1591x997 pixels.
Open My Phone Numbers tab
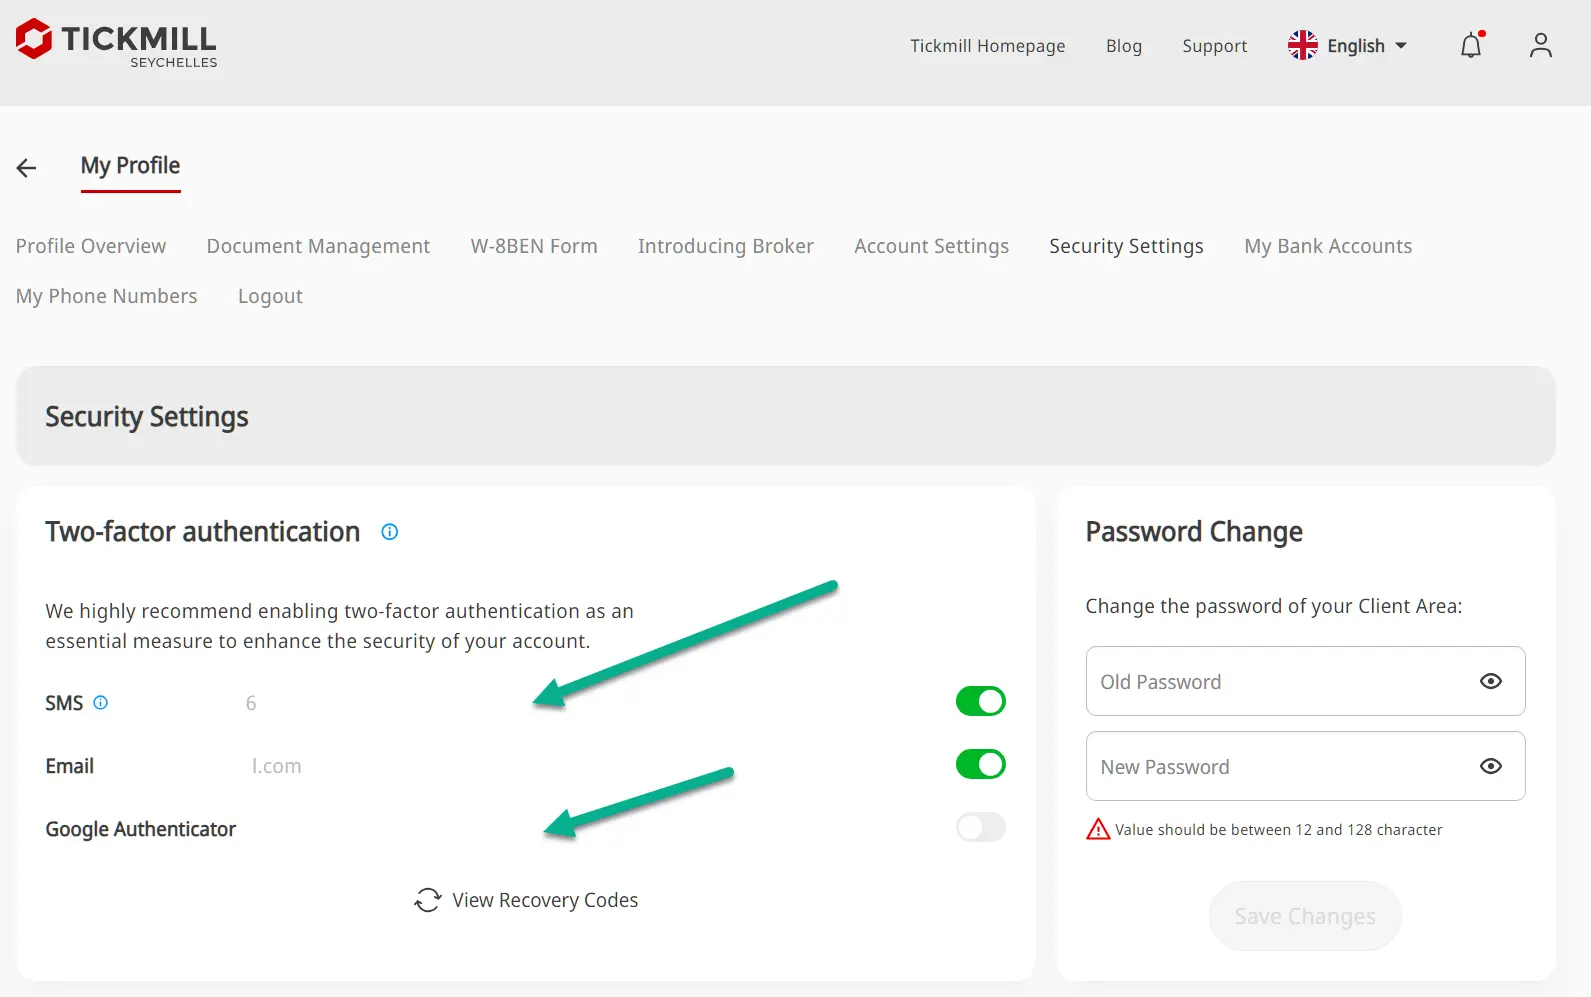click(106, 296)
